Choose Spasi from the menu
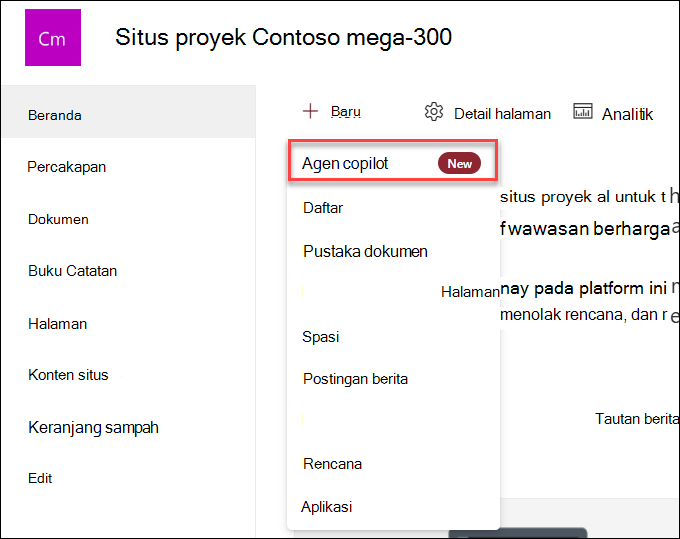 click(x=320, y=337)
